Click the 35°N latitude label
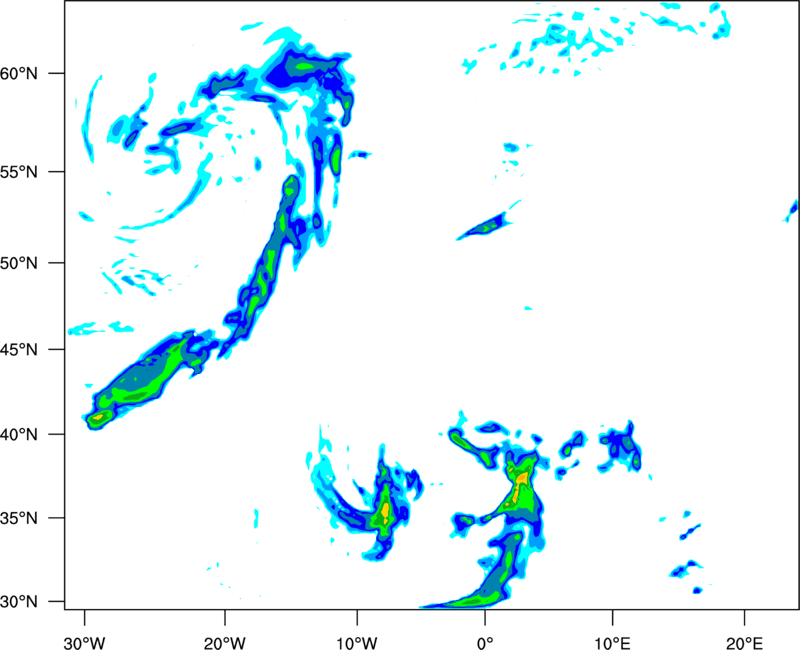 pos(19,519)
